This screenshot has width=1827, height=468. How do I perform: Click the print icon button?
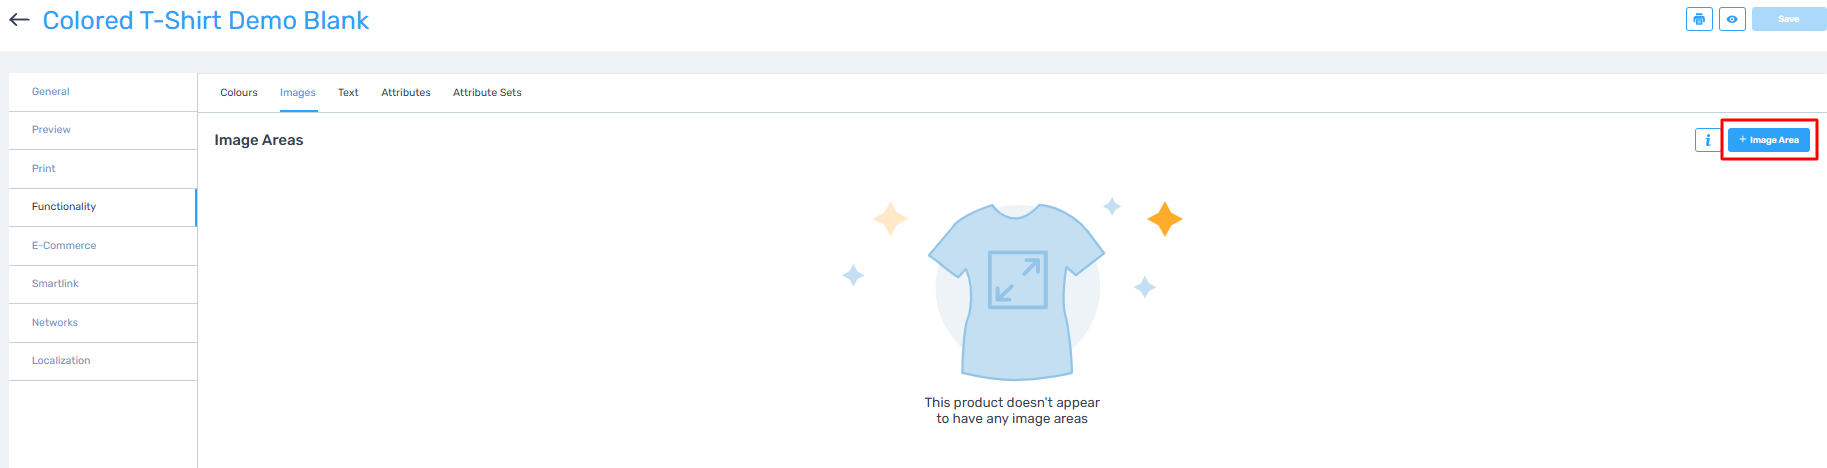(x=1699, y=19)
